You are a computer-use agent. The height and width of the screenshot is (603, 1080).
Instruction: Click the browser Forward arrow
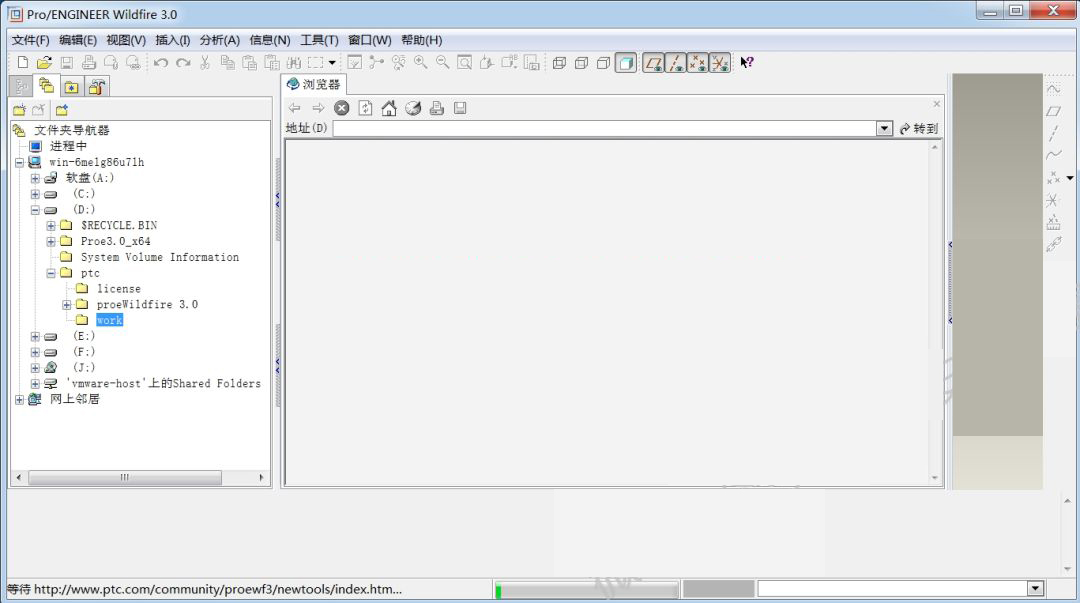click(x=318, y=108)
